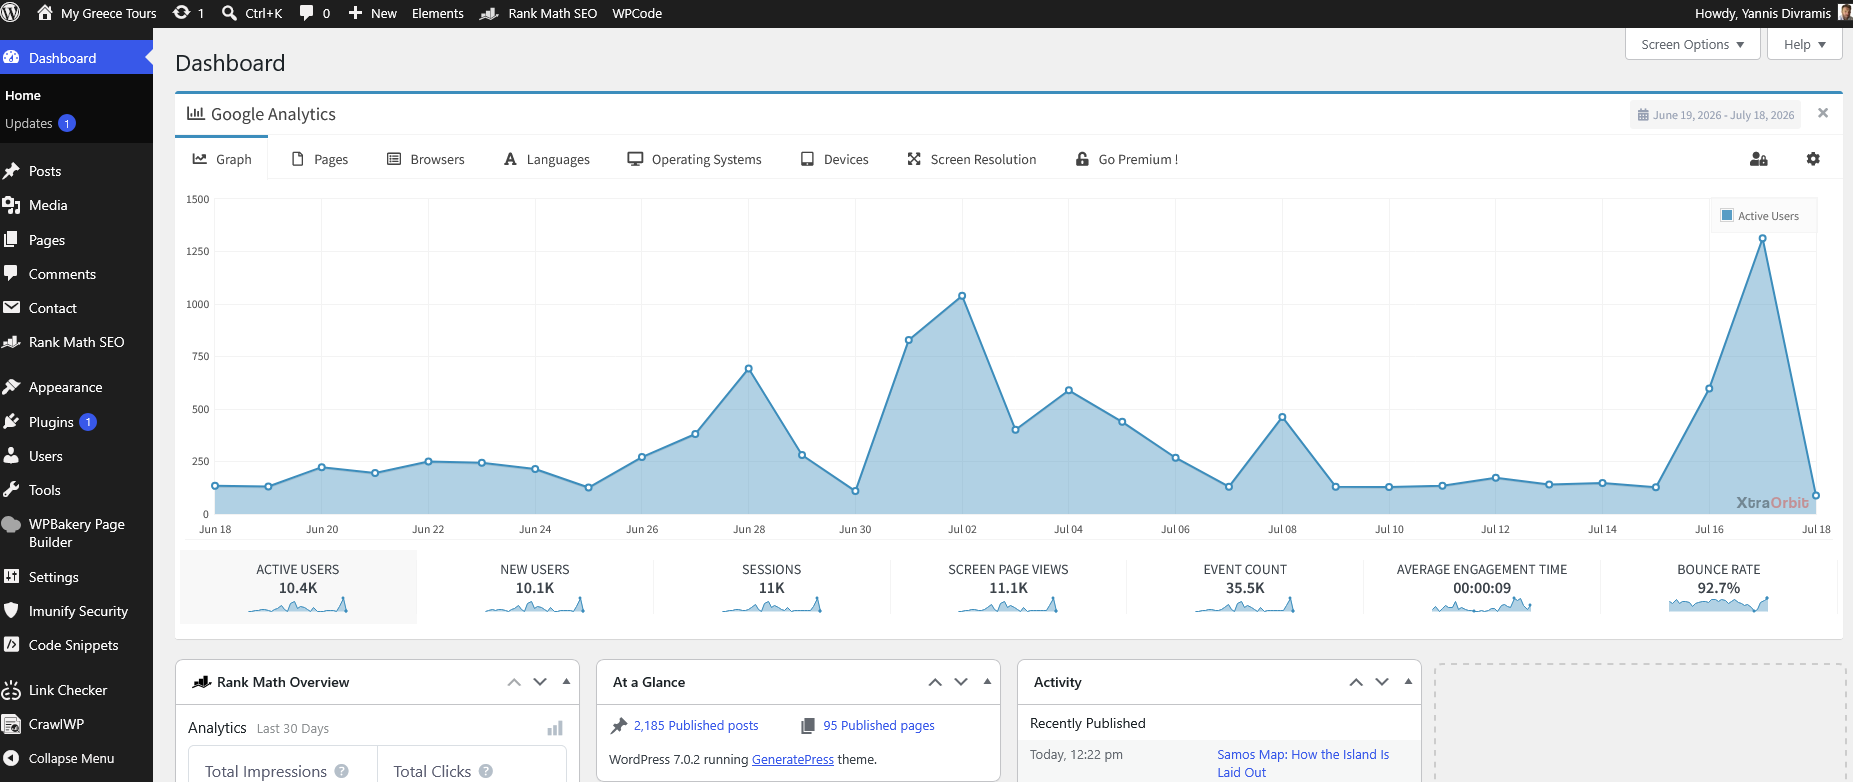Viewport: 1853px width, 782px height.
Task: Open the Elements menu in the admin bar
Action: (x=438, y=13)
